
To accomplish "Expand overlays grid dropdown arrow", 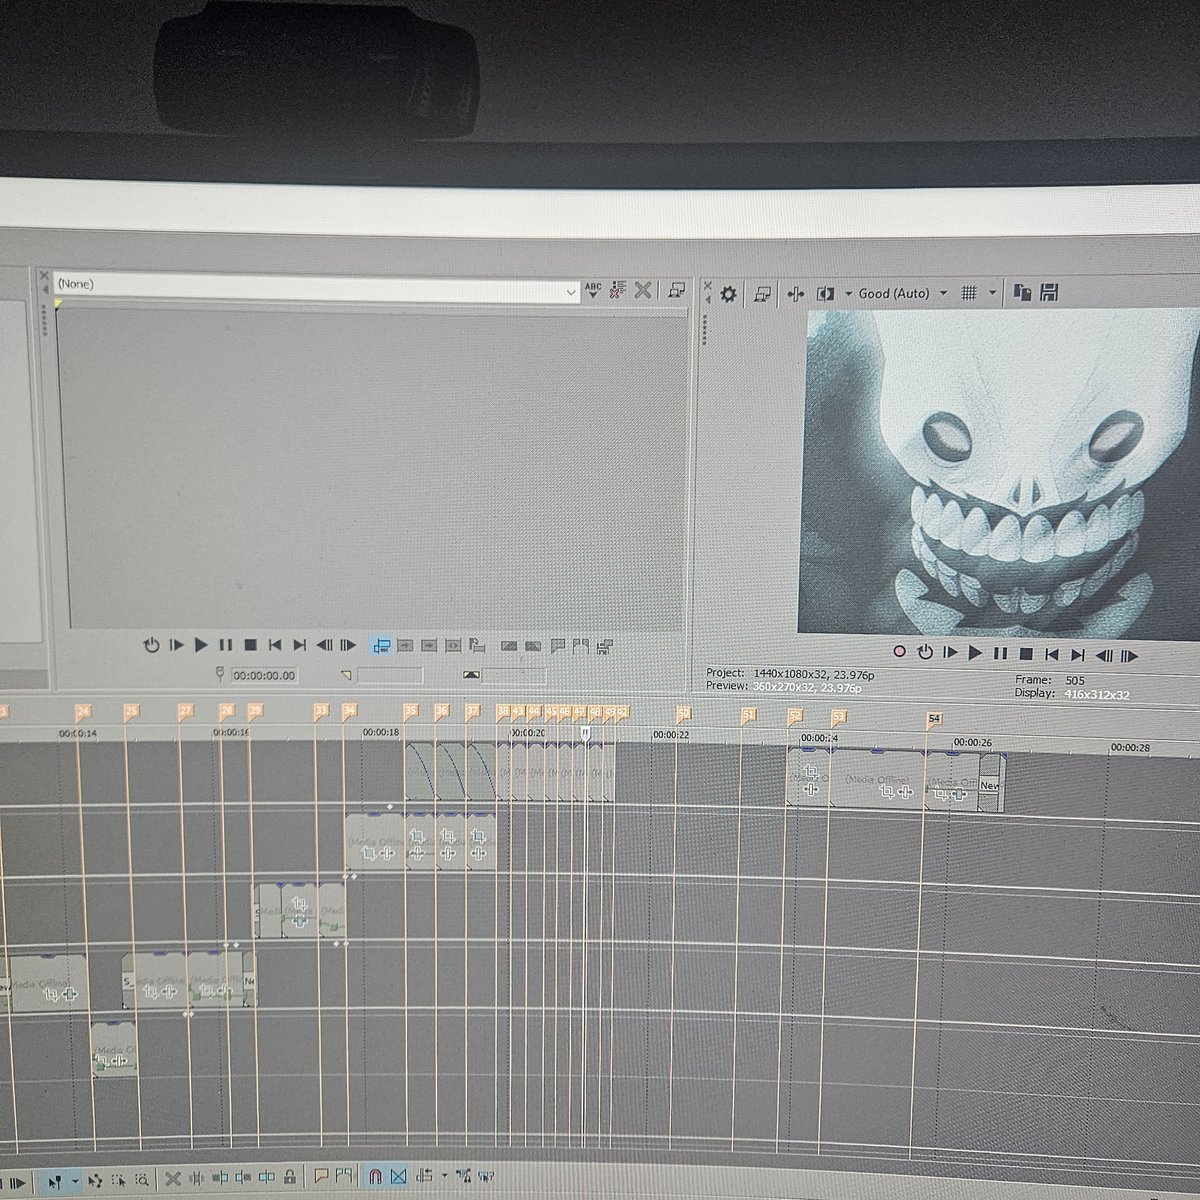I will point(992,293).
